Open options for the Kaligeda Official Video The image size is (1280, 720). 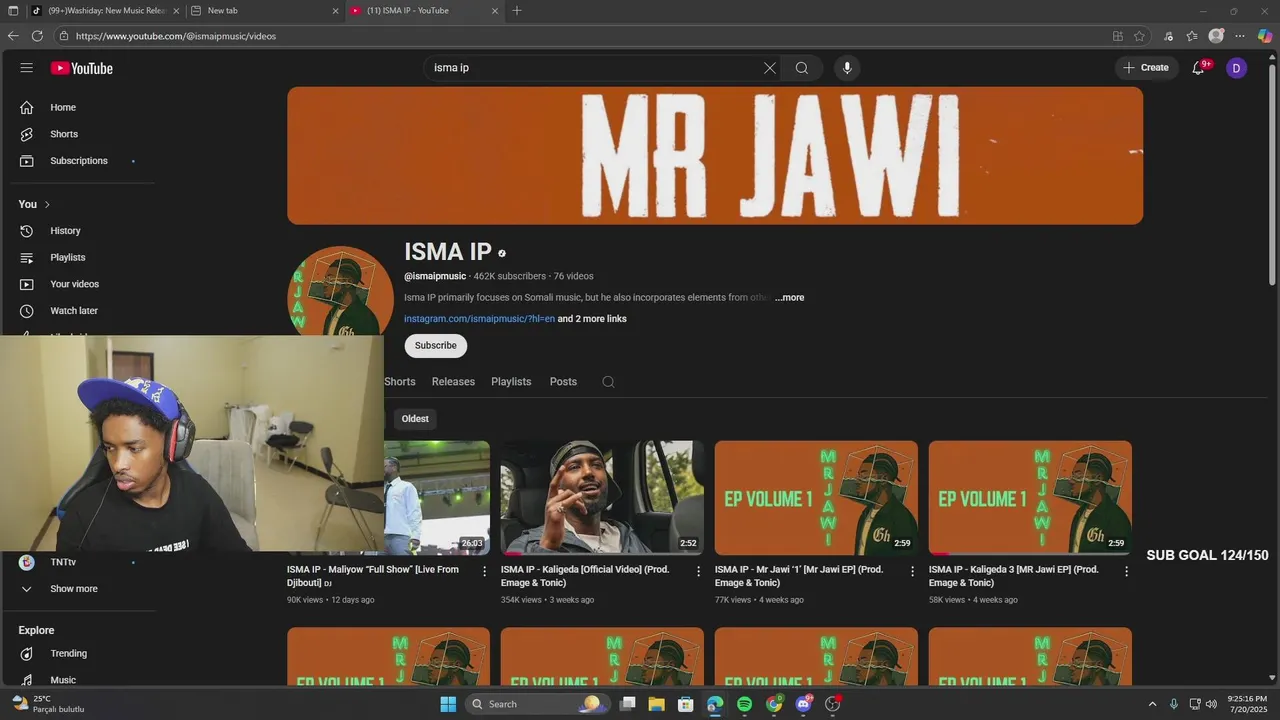click(x=698, y=571)
